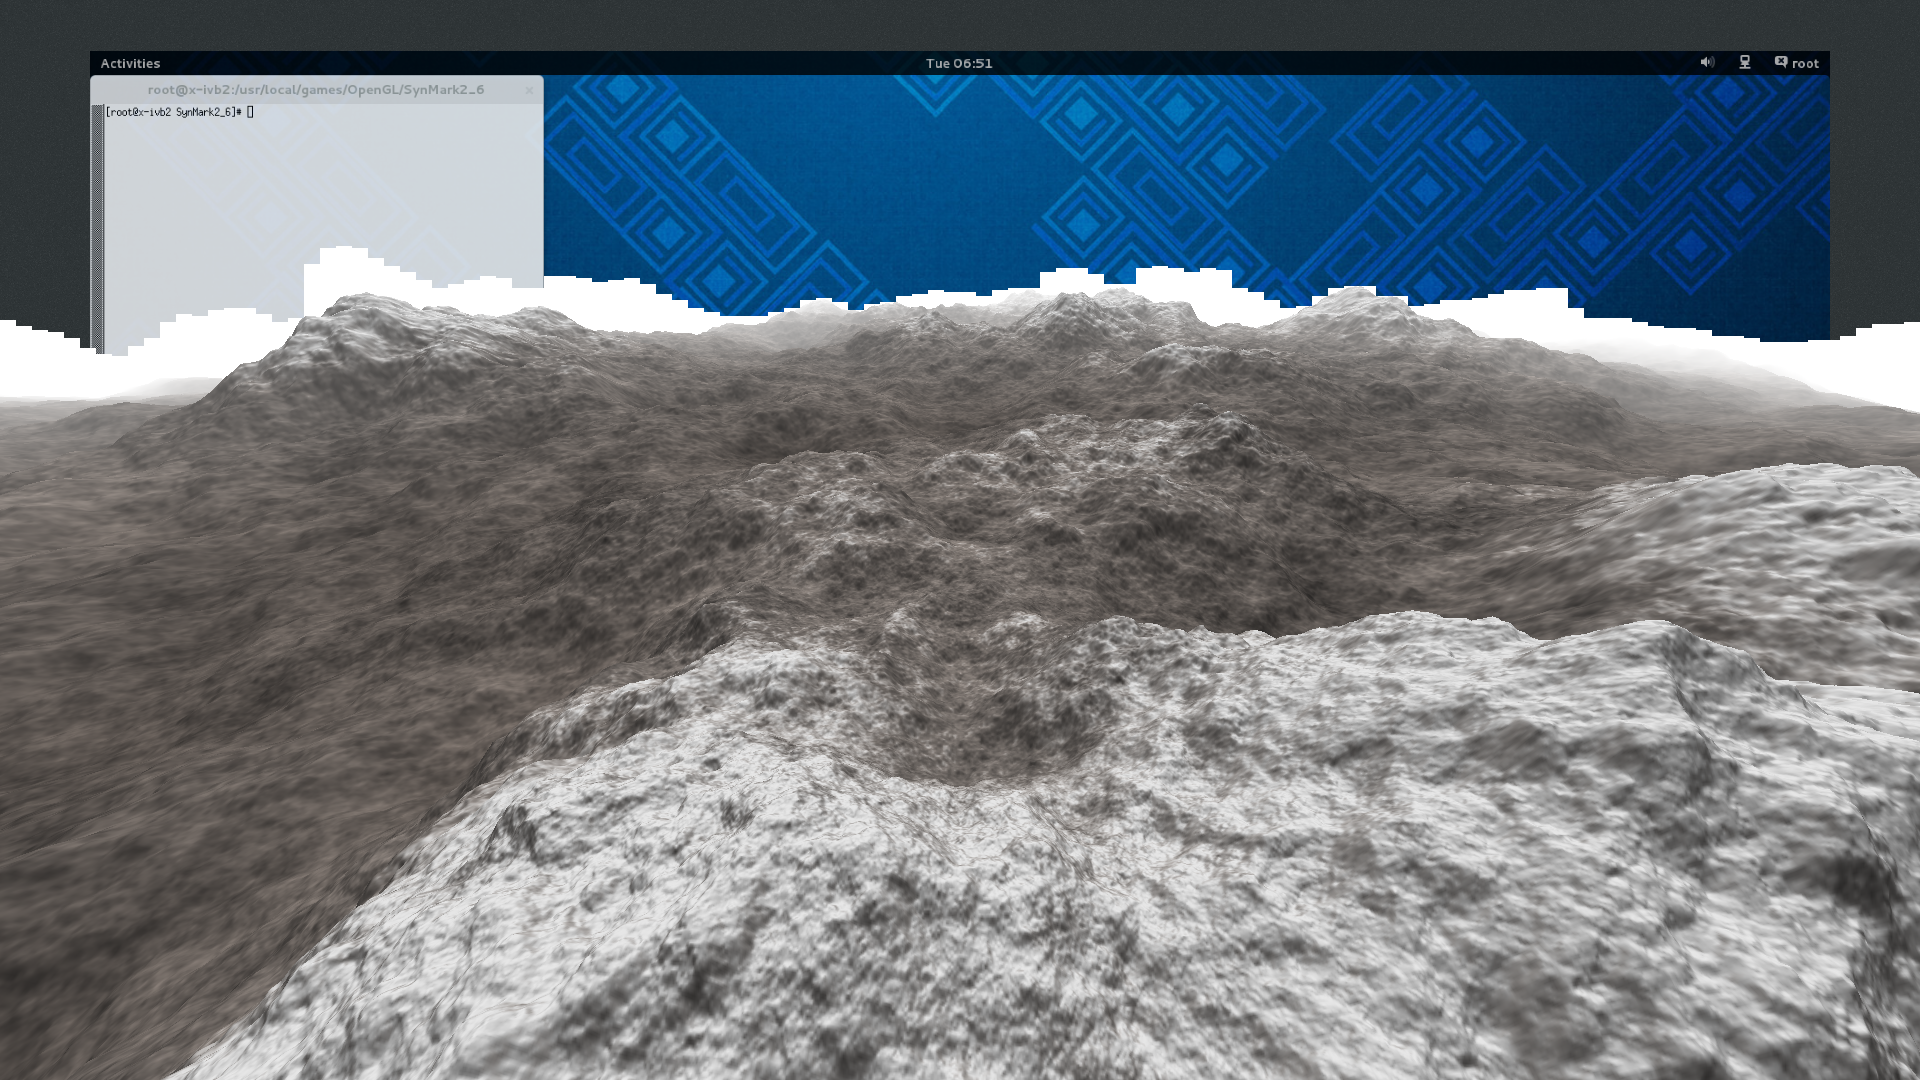The height and width of the screenshot is (1080, 1920).
Task: Click the blue patterned desktop wallpaper
Action: [1200, 170]
